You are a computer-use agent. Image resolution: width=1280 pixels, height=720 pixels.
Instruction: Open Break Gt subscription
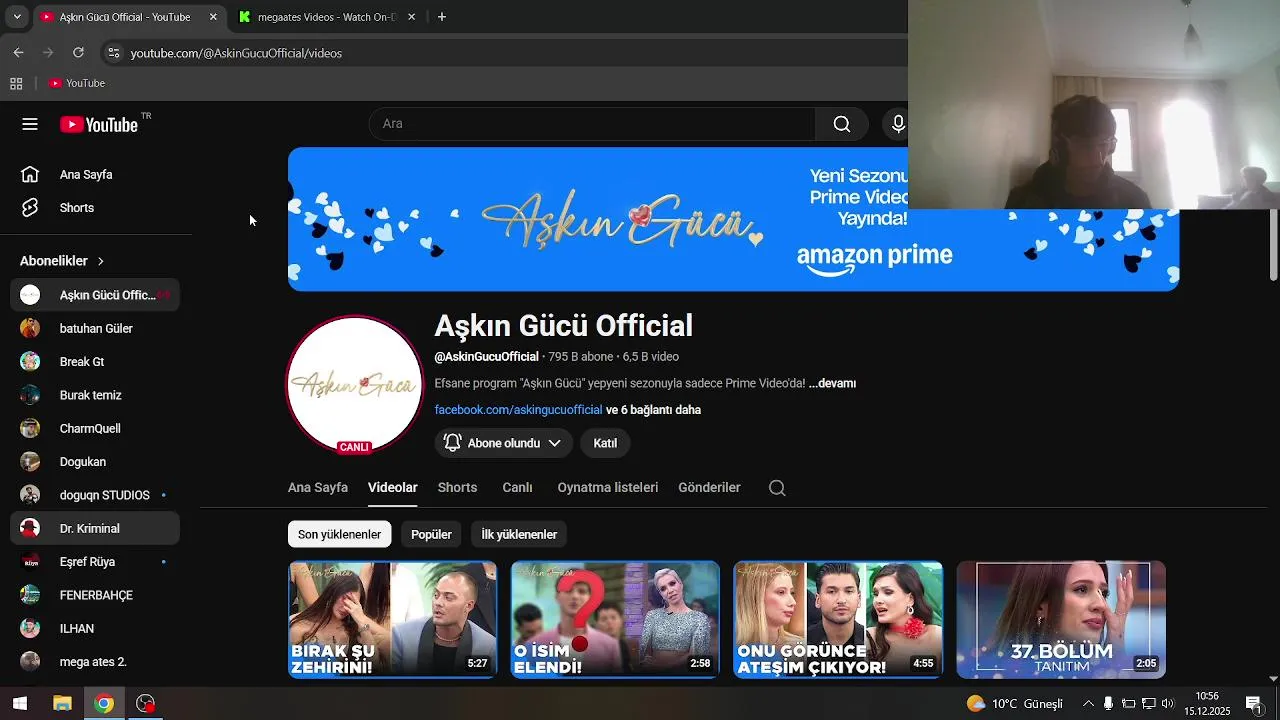pos(96,362)
